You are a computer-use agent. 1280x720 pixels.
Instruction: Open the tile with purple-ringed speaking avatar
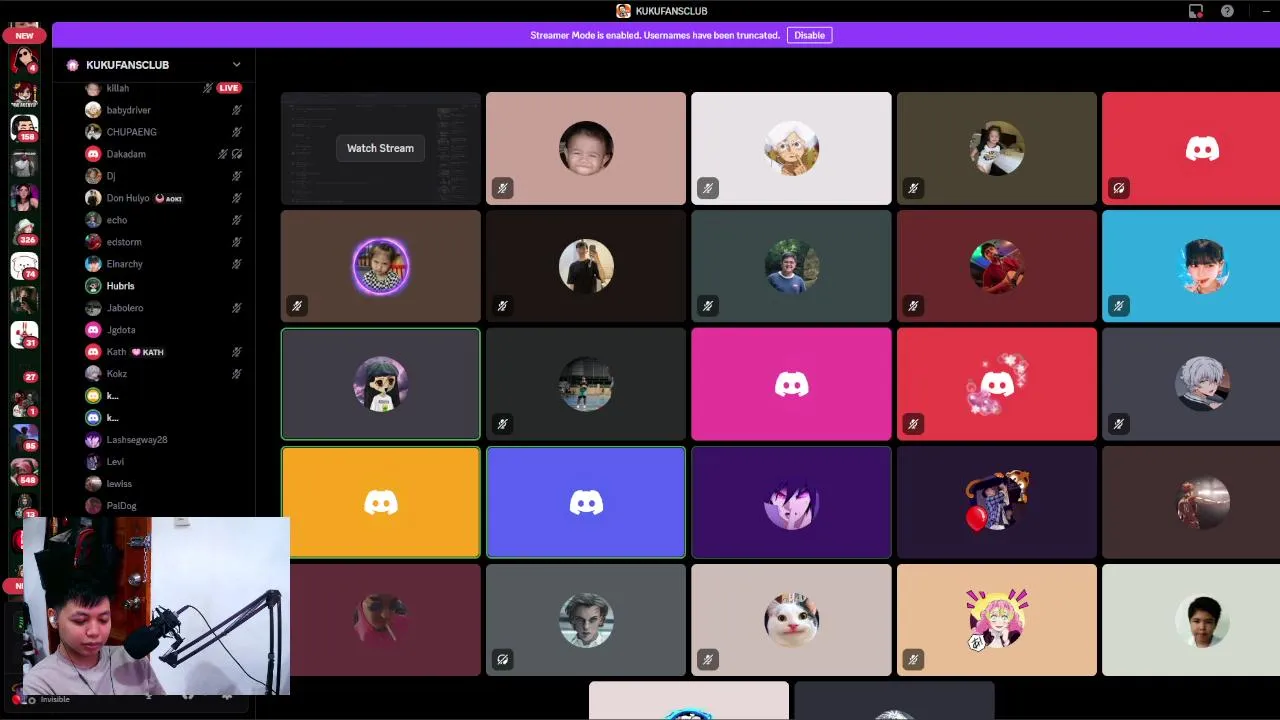point(380,266)
